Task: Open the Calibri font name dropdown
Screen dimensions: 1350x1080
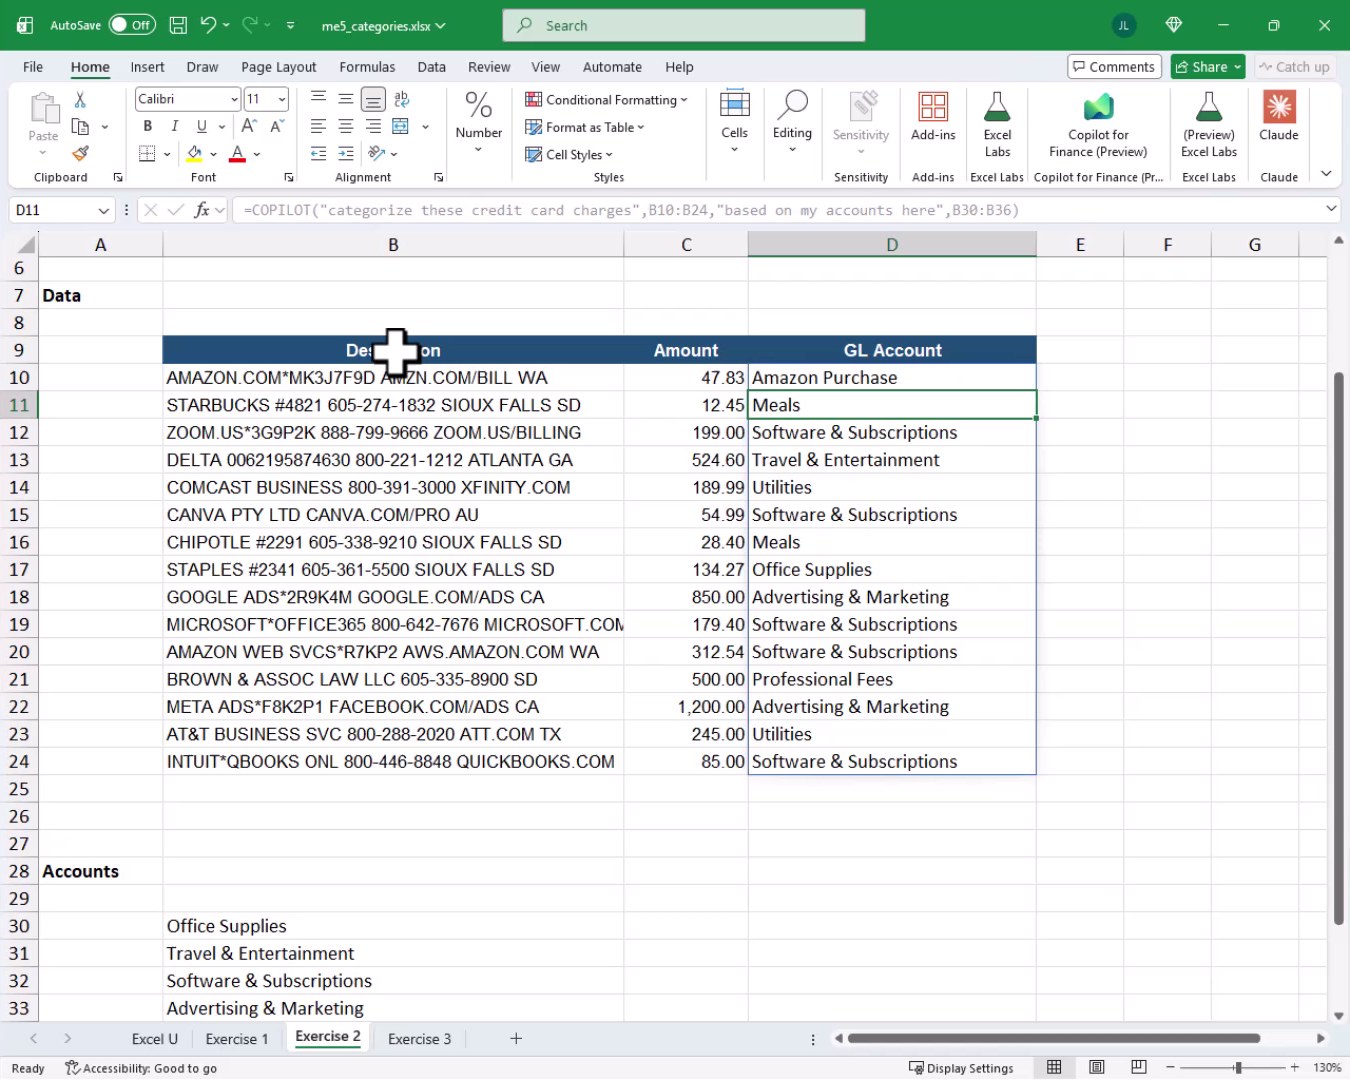Action: [x=234, y=99]
